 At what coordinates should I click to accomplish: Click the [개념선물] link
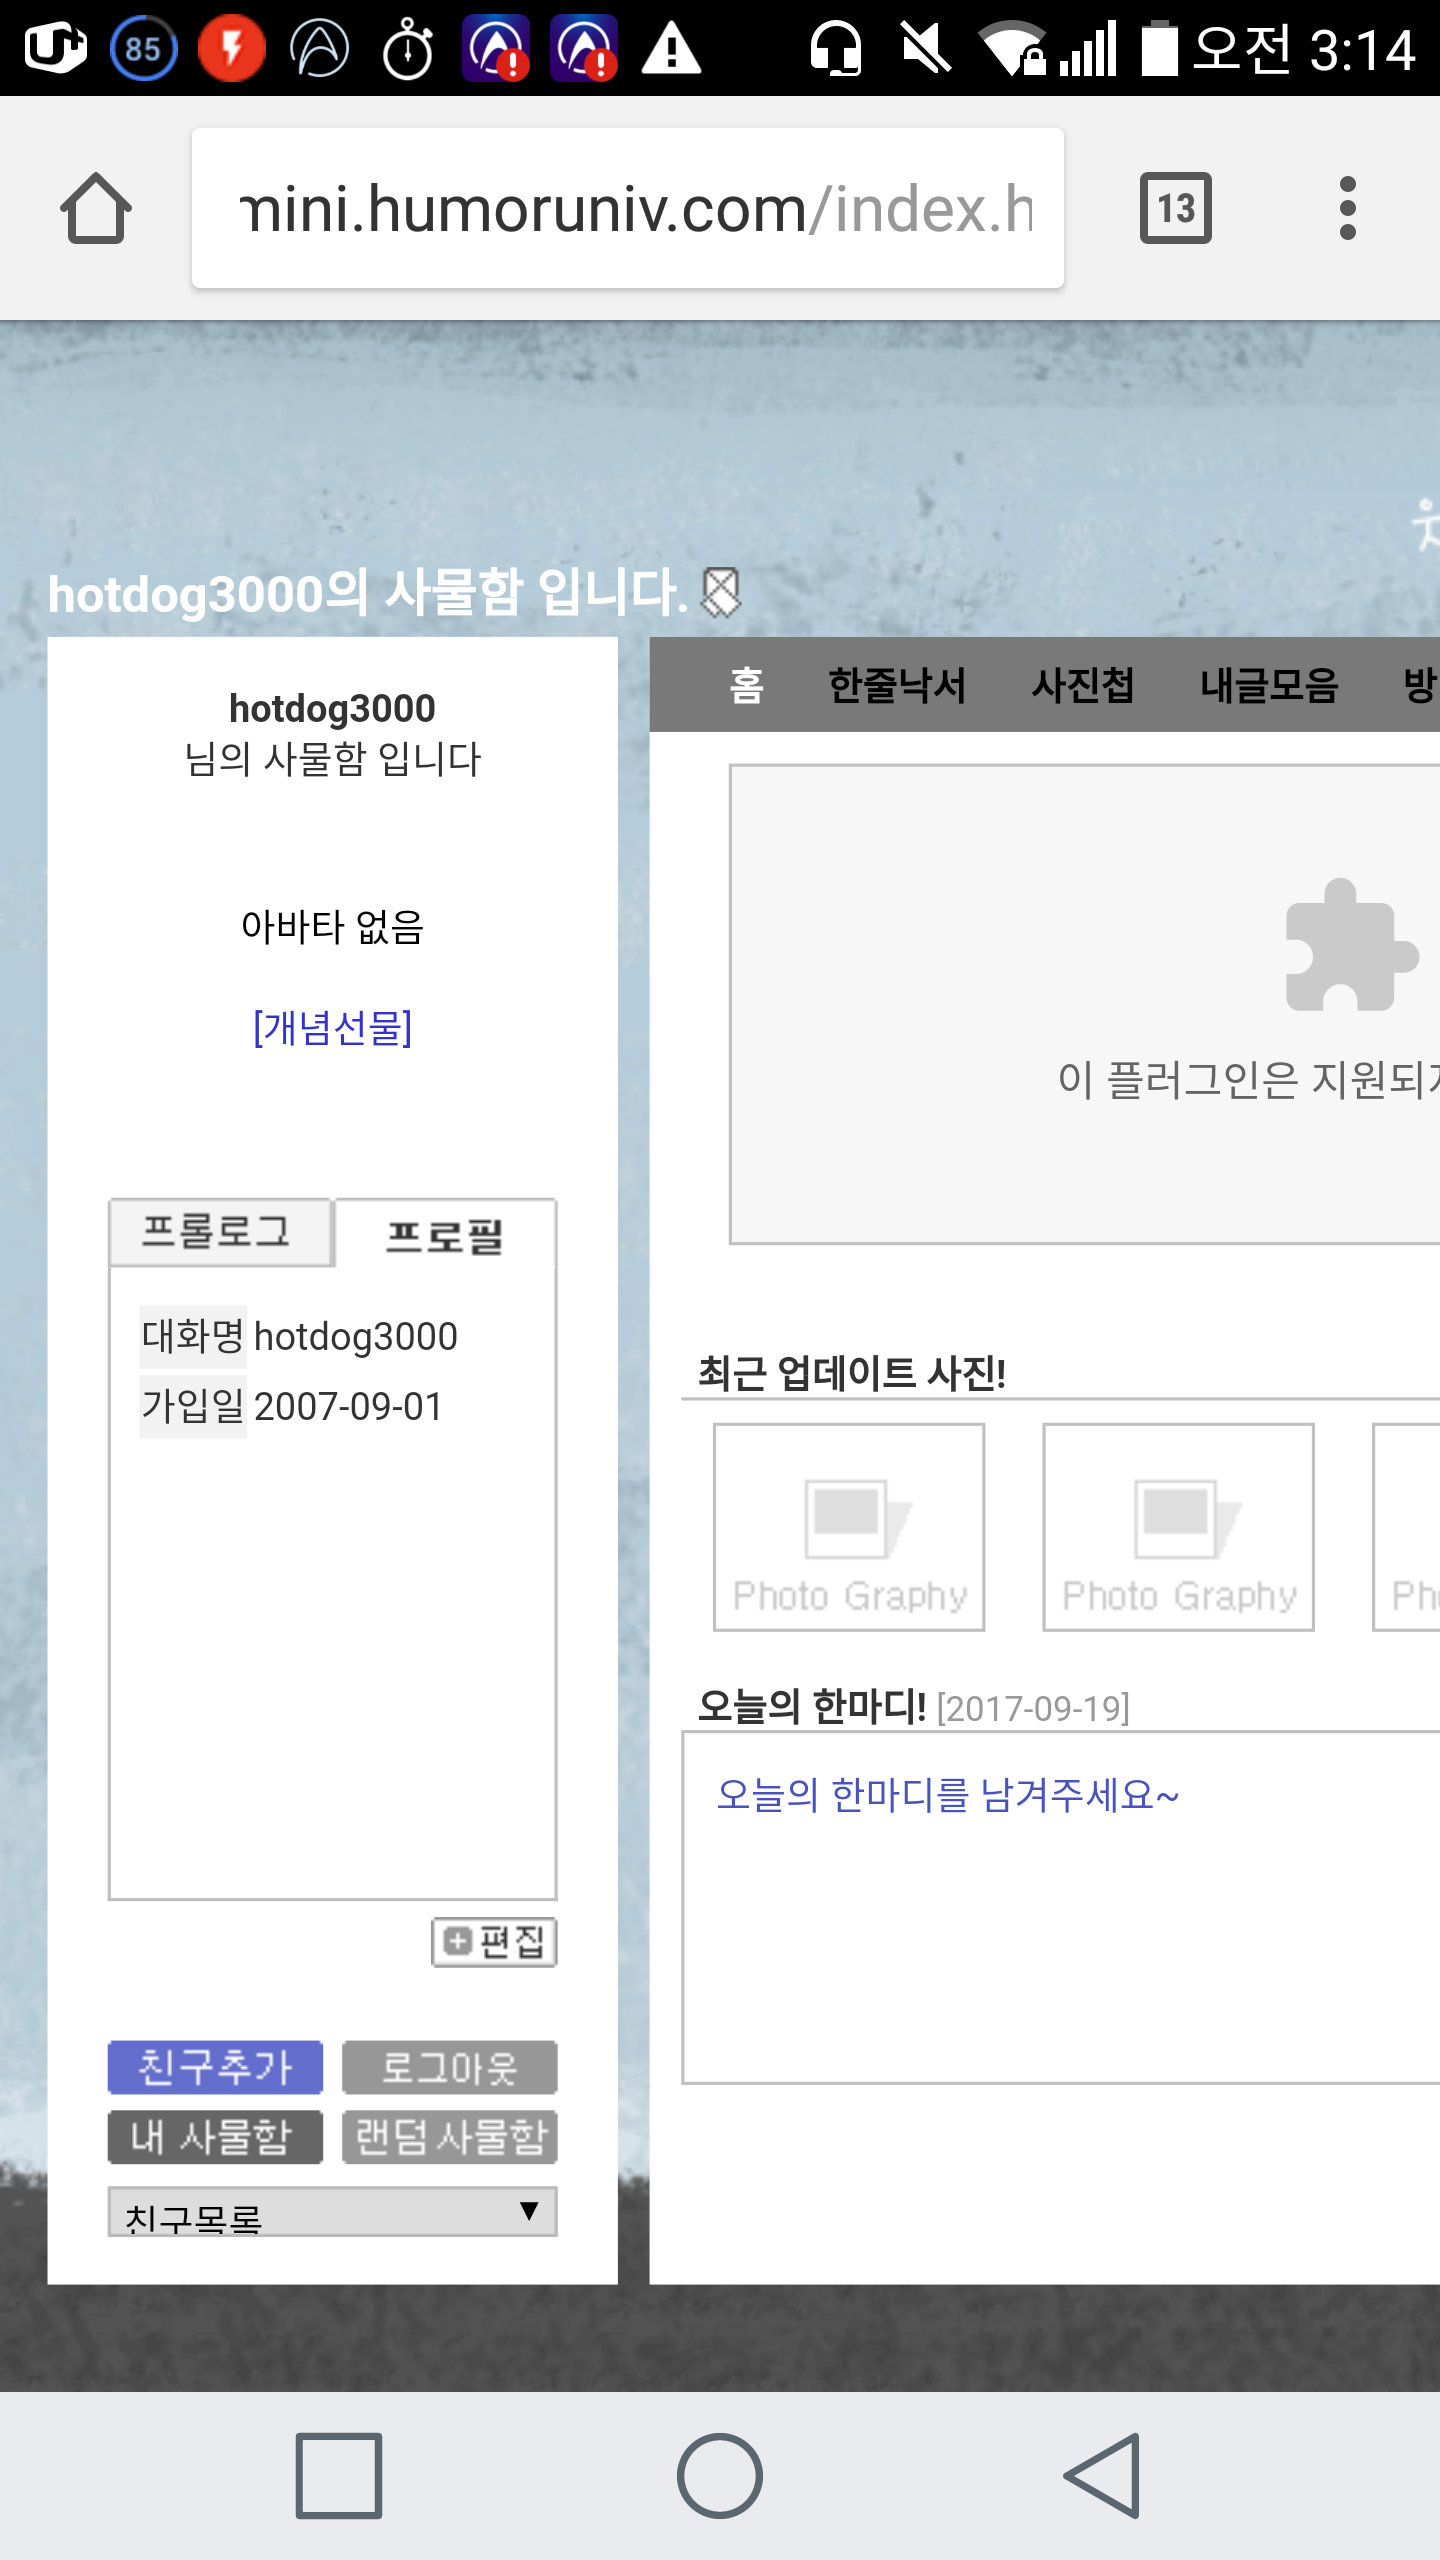332,1028
